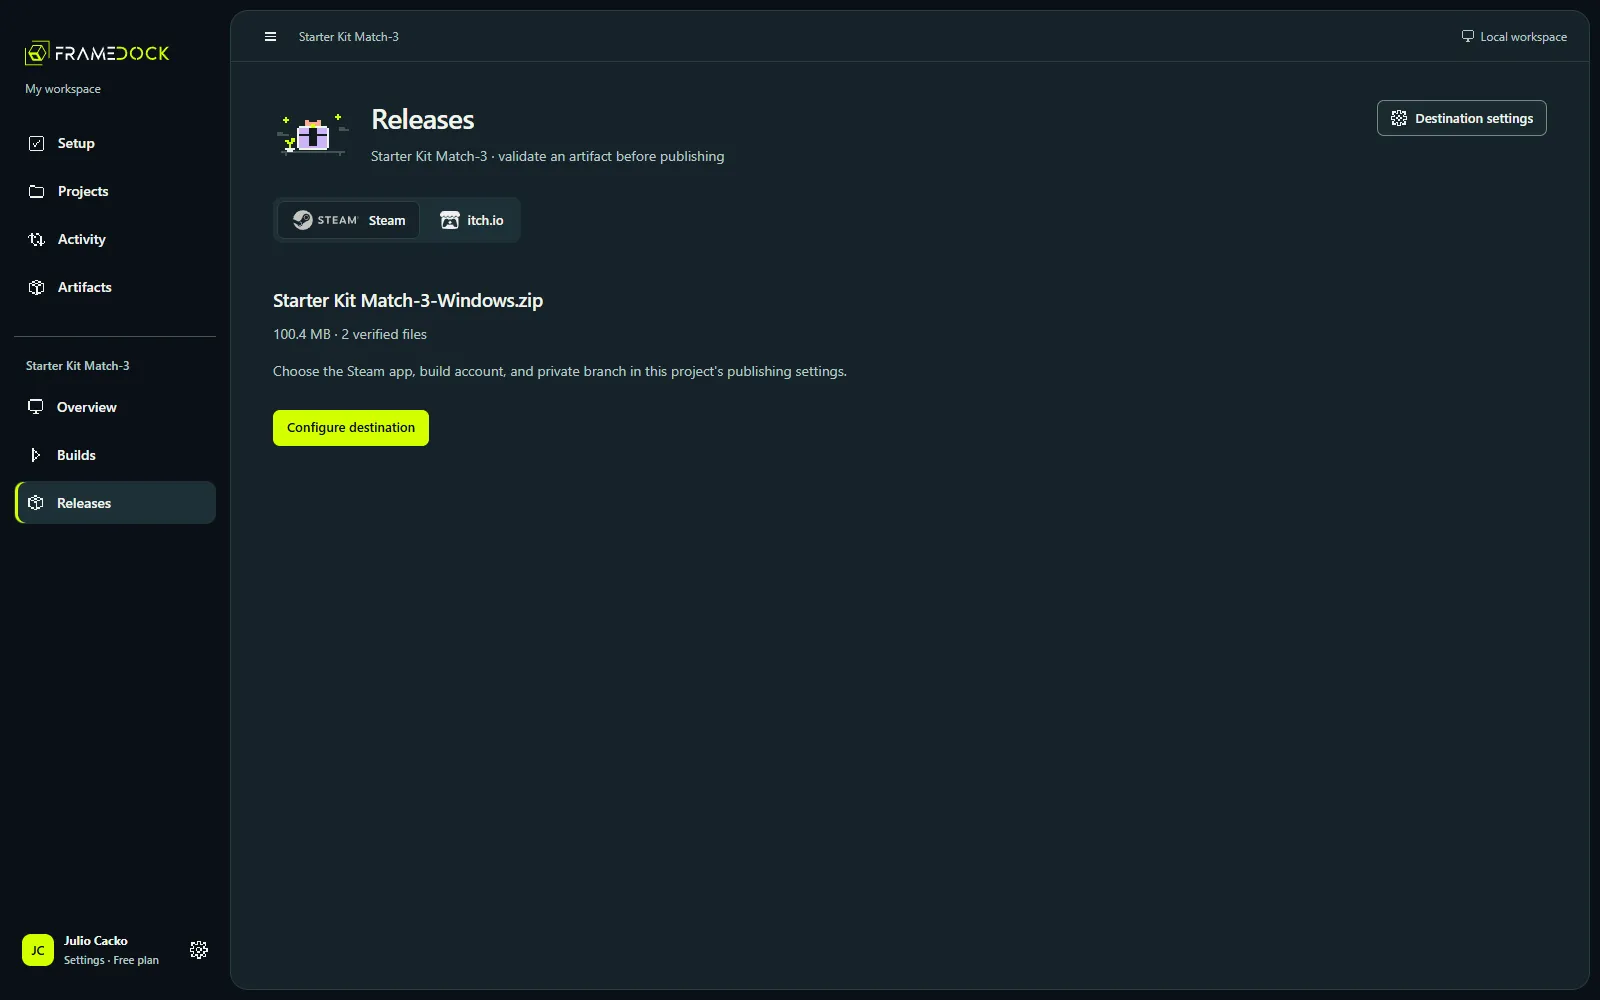This screenshot has height=1000, width=1600.
Task: Click the Builds play icon
Action: tap(36, 455)
